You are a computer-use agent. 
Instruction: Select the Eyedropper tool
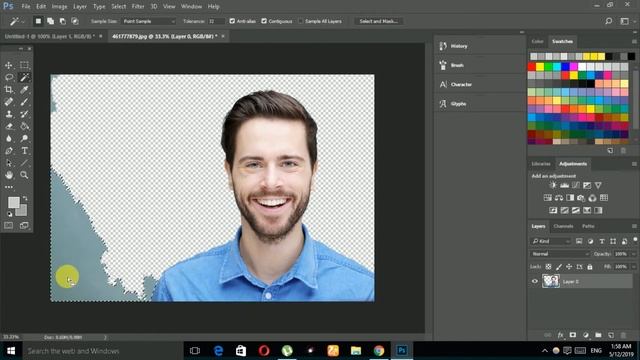(x=24, y=90)
